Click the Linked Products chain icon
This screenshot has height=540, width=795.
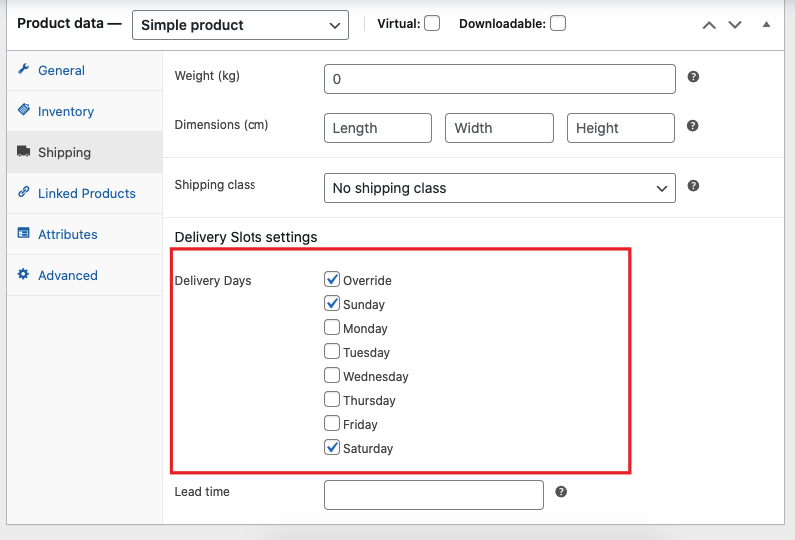click(23, 192)
